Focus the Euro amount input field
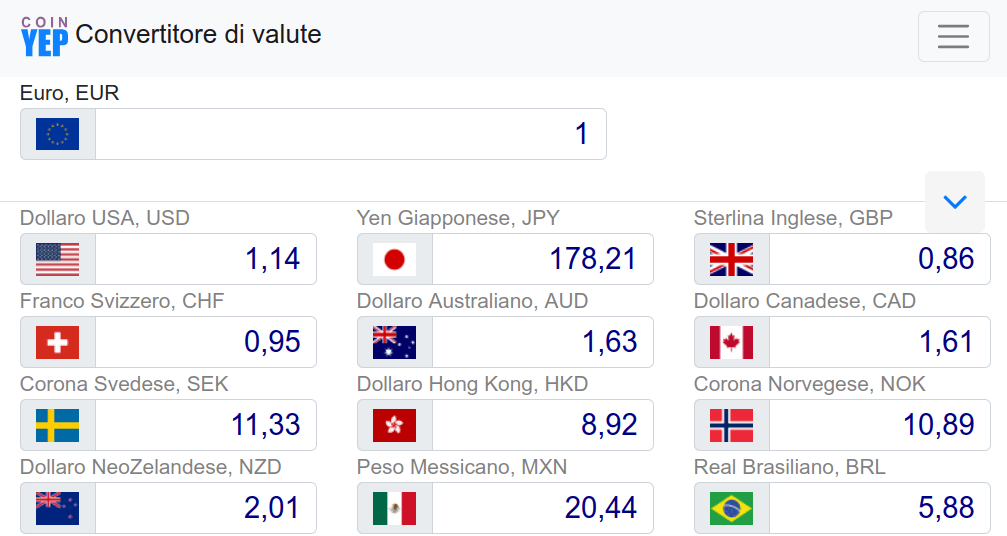Screen dimensions: 1007x536 (351, 134)
